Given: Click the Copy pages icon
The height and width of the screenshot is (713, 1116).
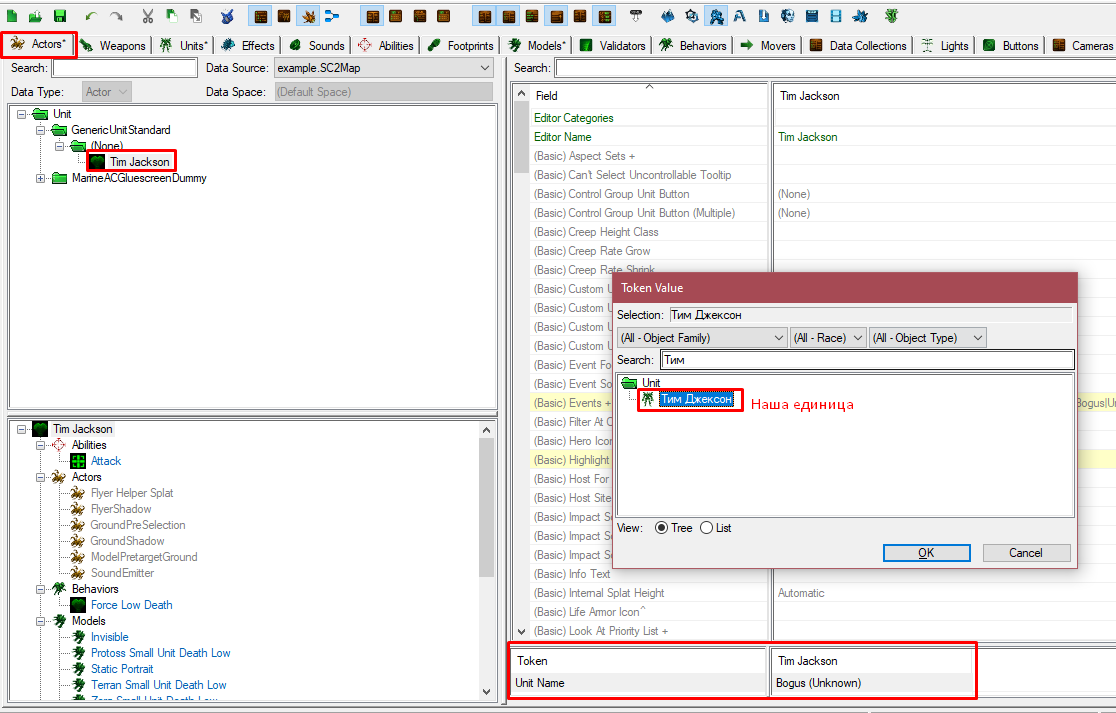Looking at the screenshot, I should [172, 16].
